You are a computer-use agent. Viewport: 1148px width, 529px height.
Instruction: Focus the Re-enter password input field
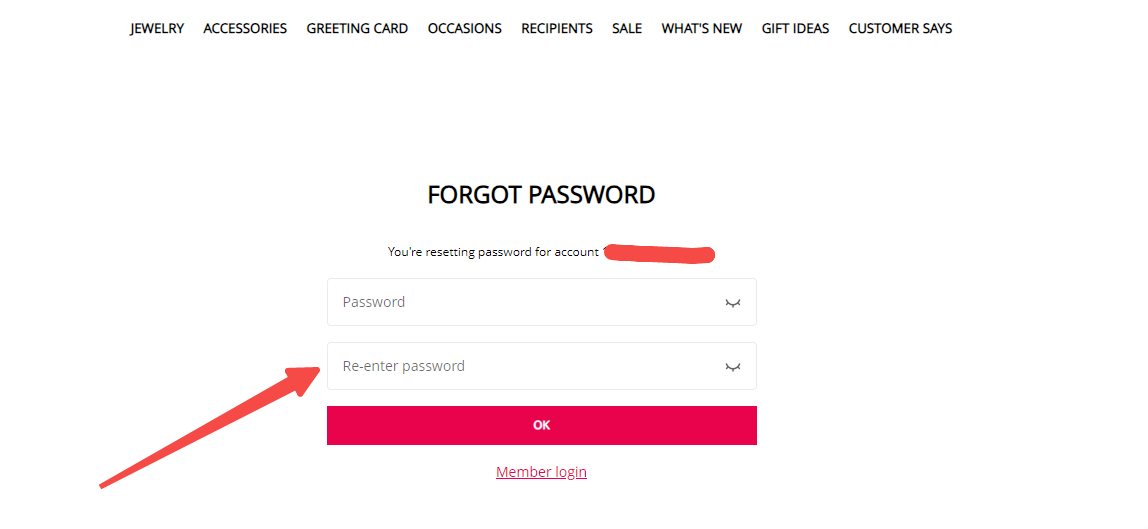(520, 366)
